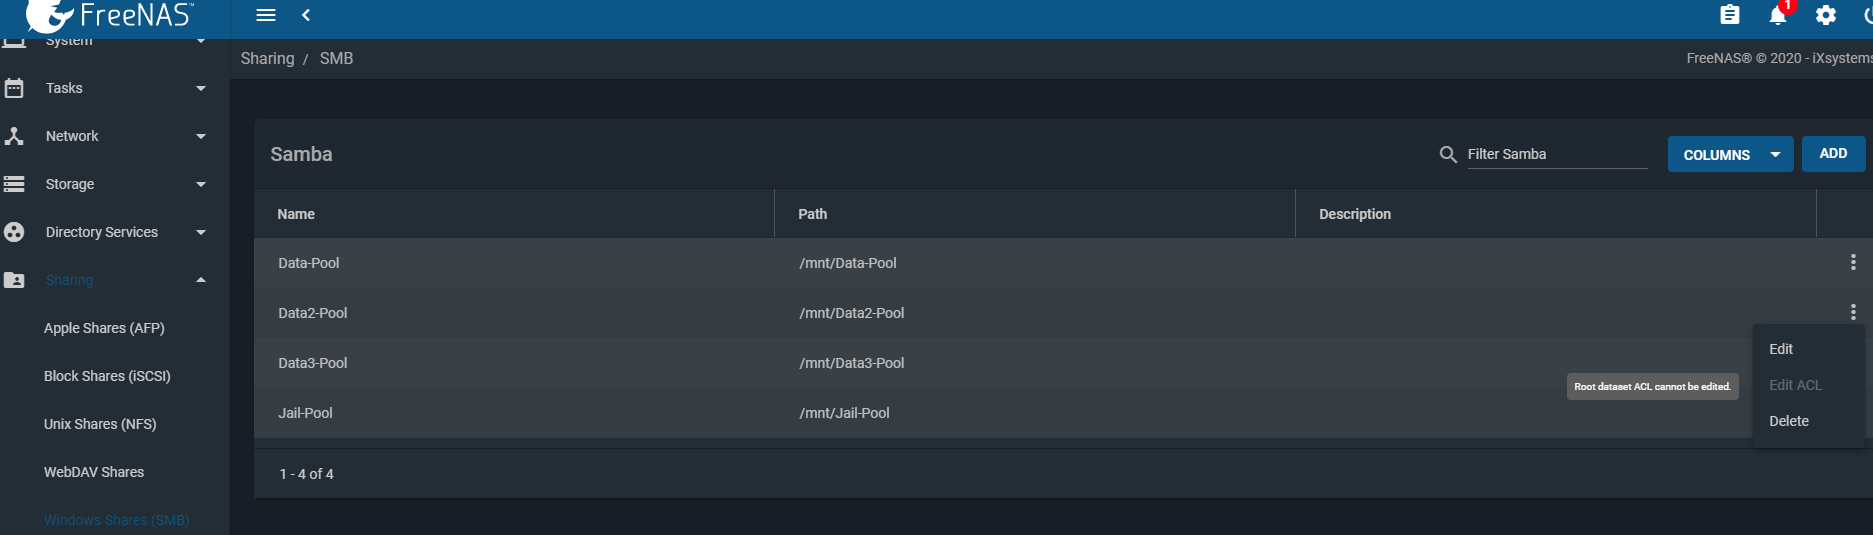The width and height of the screenshot is (1873, 535).
Task: Click the back chevron icon in top bar
Action: click(306, 15)
